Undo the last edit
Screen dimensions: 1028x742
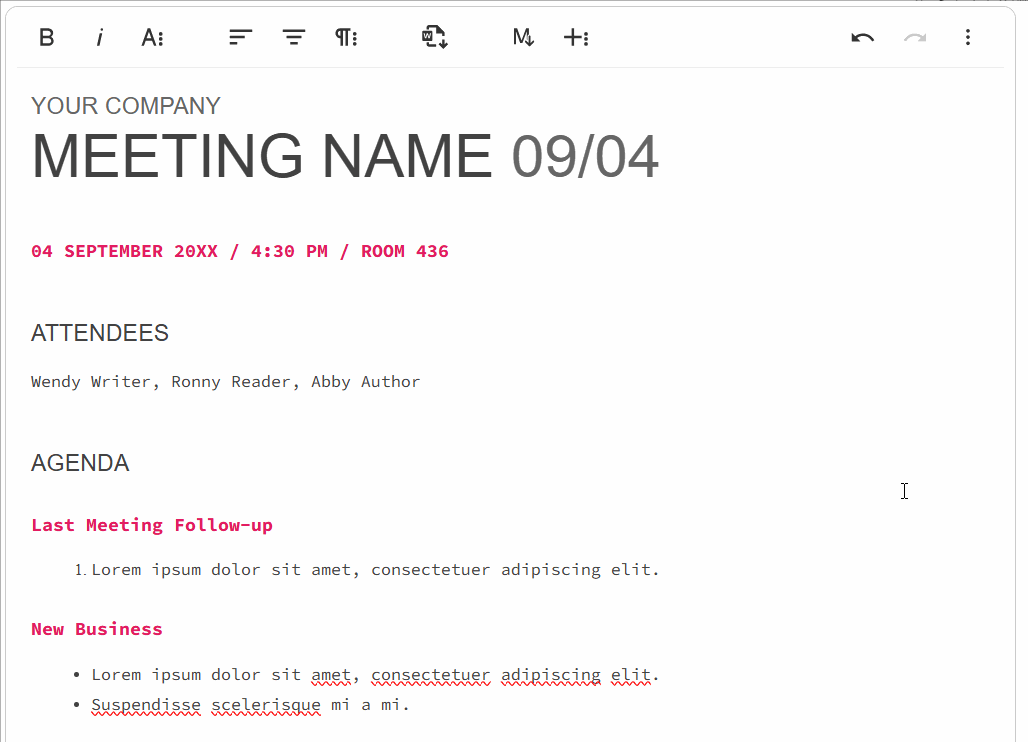point(862,38)
